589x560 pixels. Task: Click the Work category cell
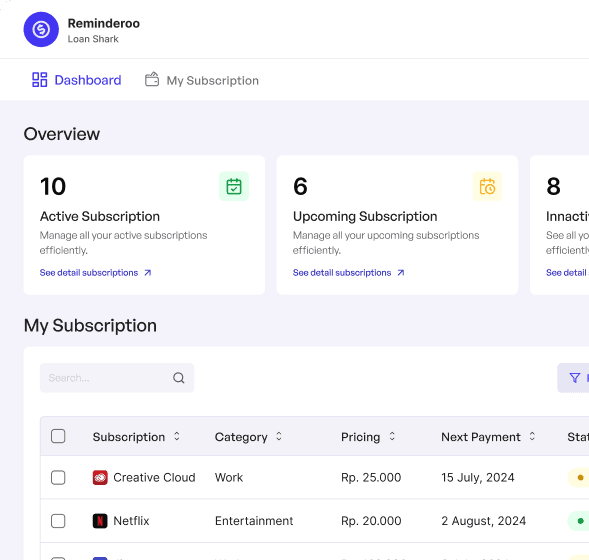click(x=229, y=477)
